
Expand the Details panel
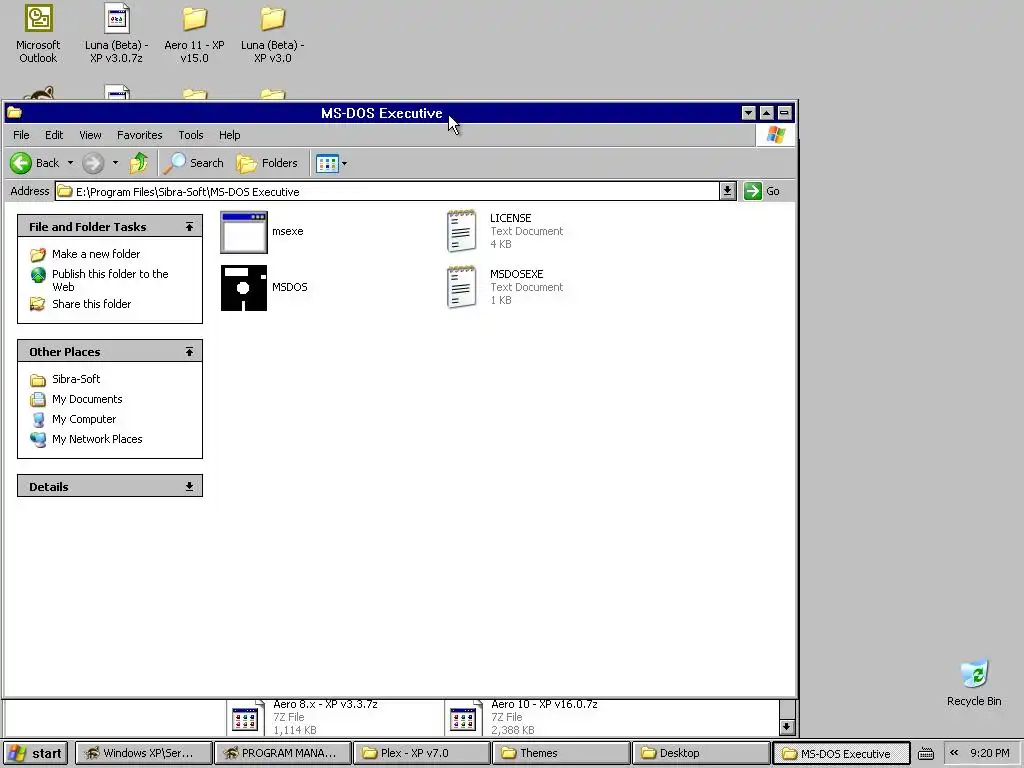pos(189,487)
